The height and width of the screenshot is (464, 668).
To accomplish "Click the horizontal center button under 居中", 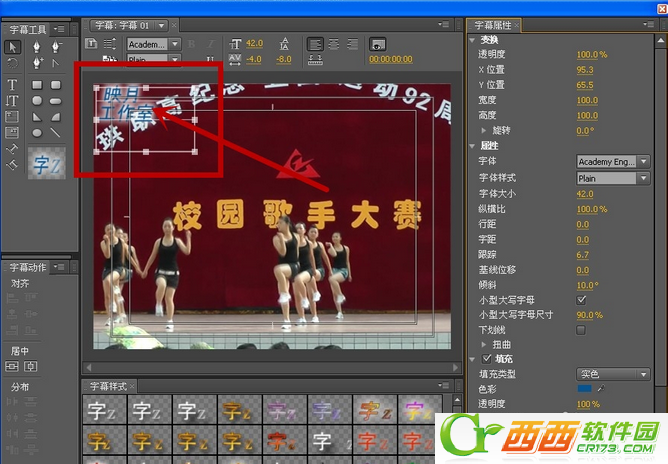I will pyautogui.click(x=13, y=366).
